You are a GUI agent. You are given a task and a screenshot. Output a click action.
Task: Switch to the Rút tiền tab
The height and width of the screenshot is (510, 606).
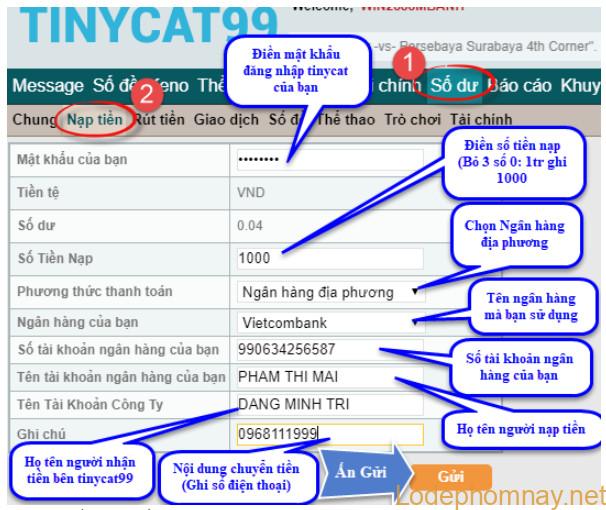[x=159, y=119]
